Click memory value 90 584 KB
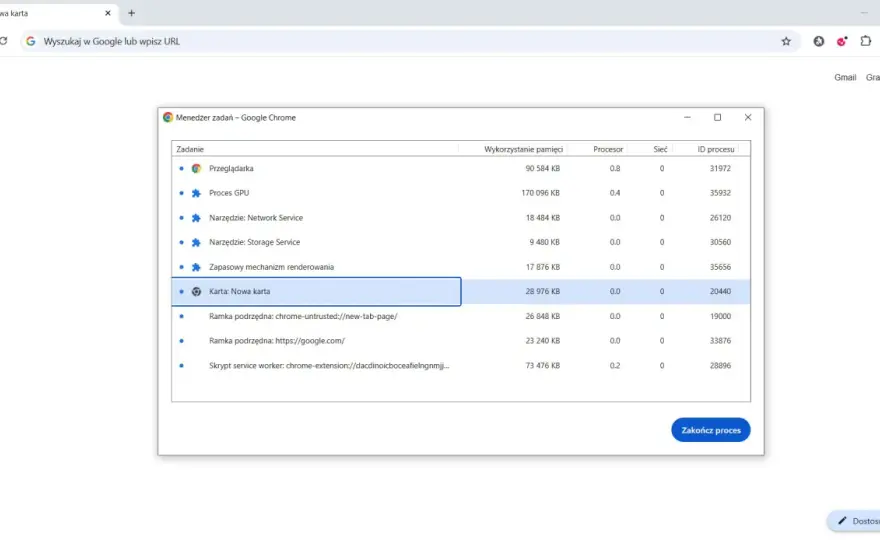The width and height of the screenshot is (880, 540). click(543, 168)
